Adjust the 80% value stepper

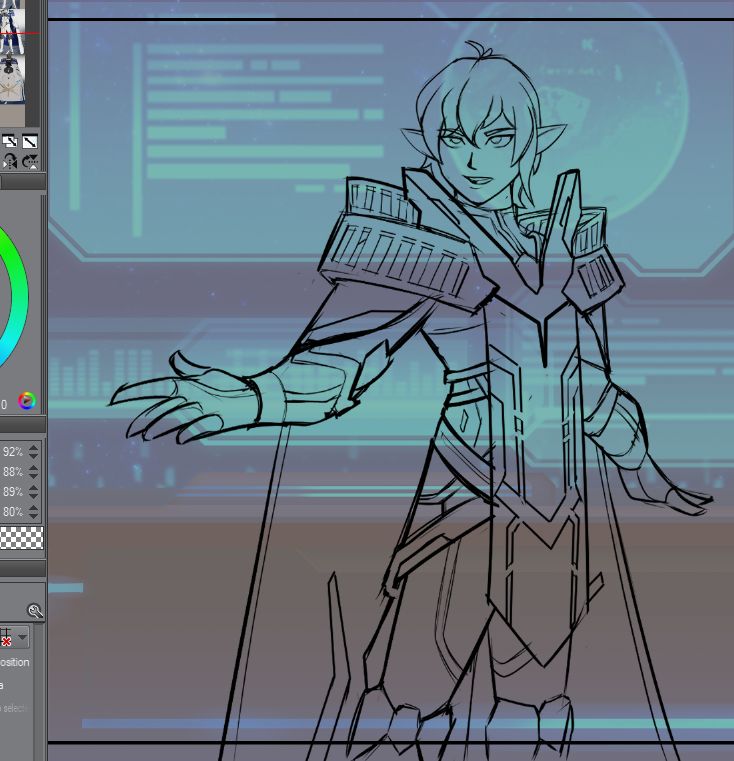pos(33,512)
